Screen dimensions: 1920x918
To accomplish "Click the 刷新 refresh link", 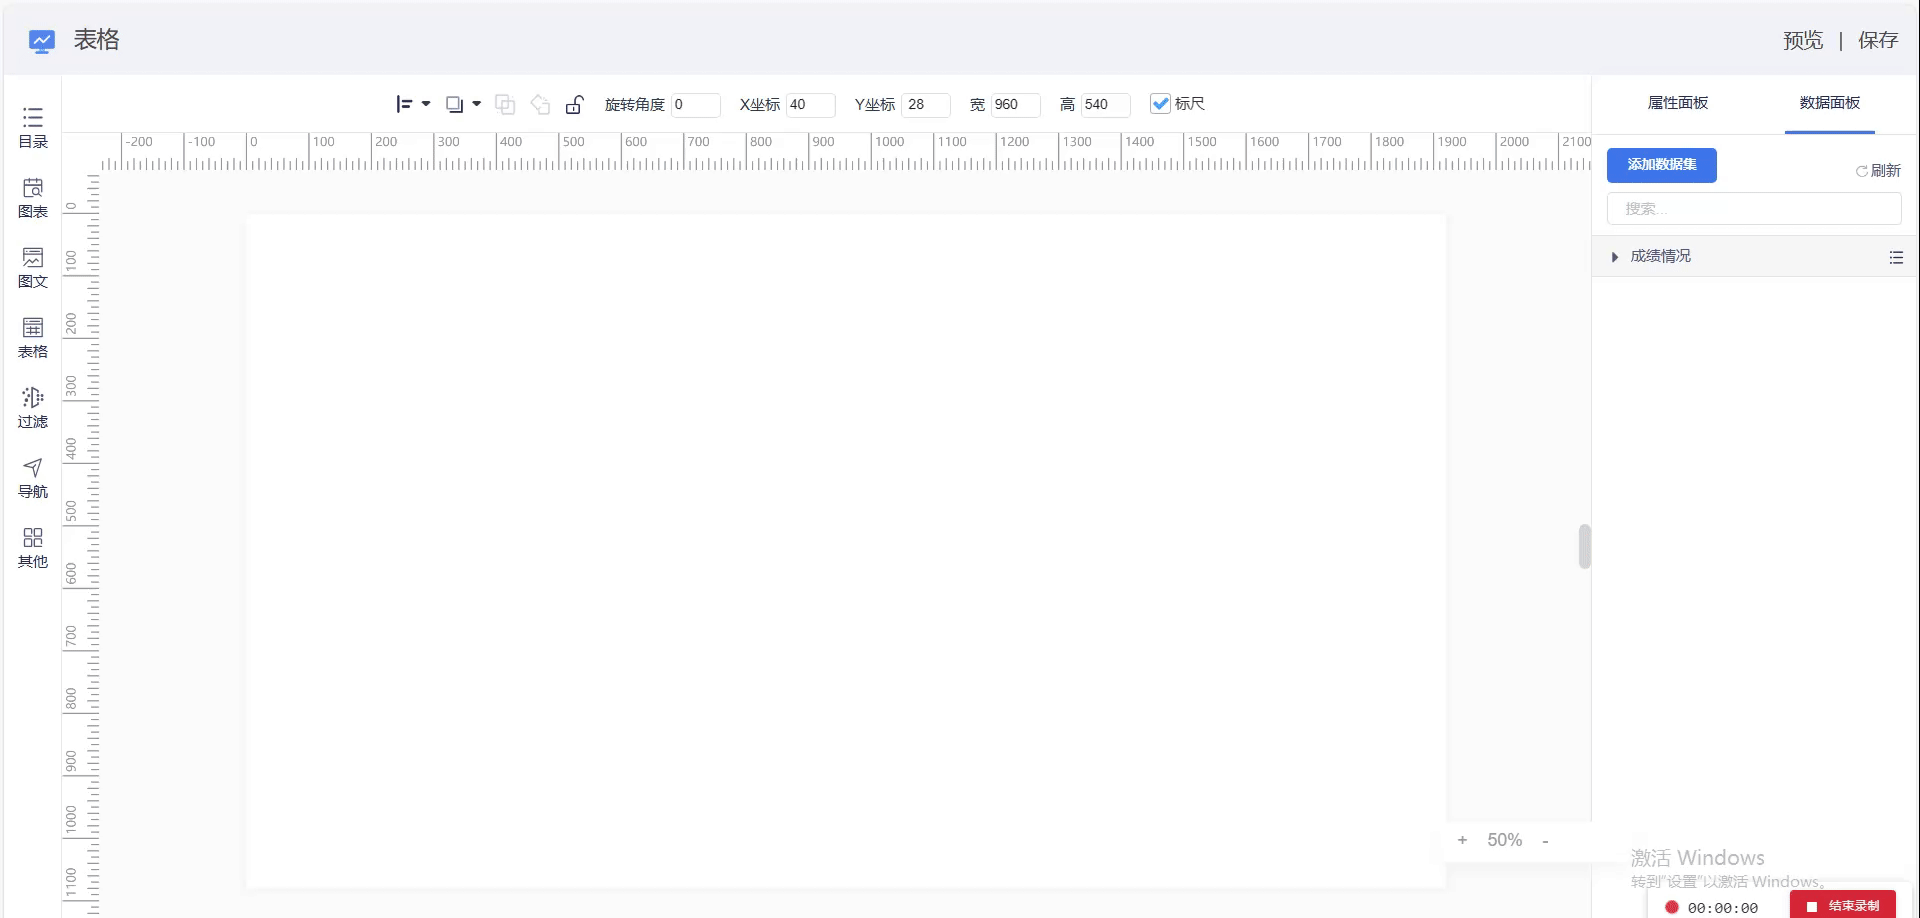I will (x=1879, y=171).
